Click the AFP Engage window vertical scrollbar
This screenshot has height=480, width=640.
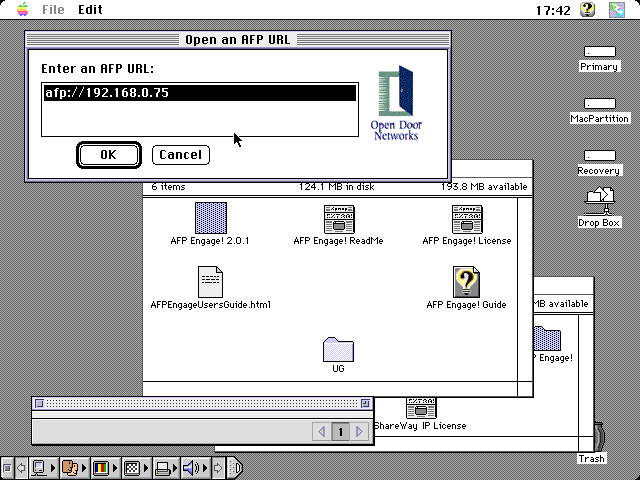pos(525,289)
